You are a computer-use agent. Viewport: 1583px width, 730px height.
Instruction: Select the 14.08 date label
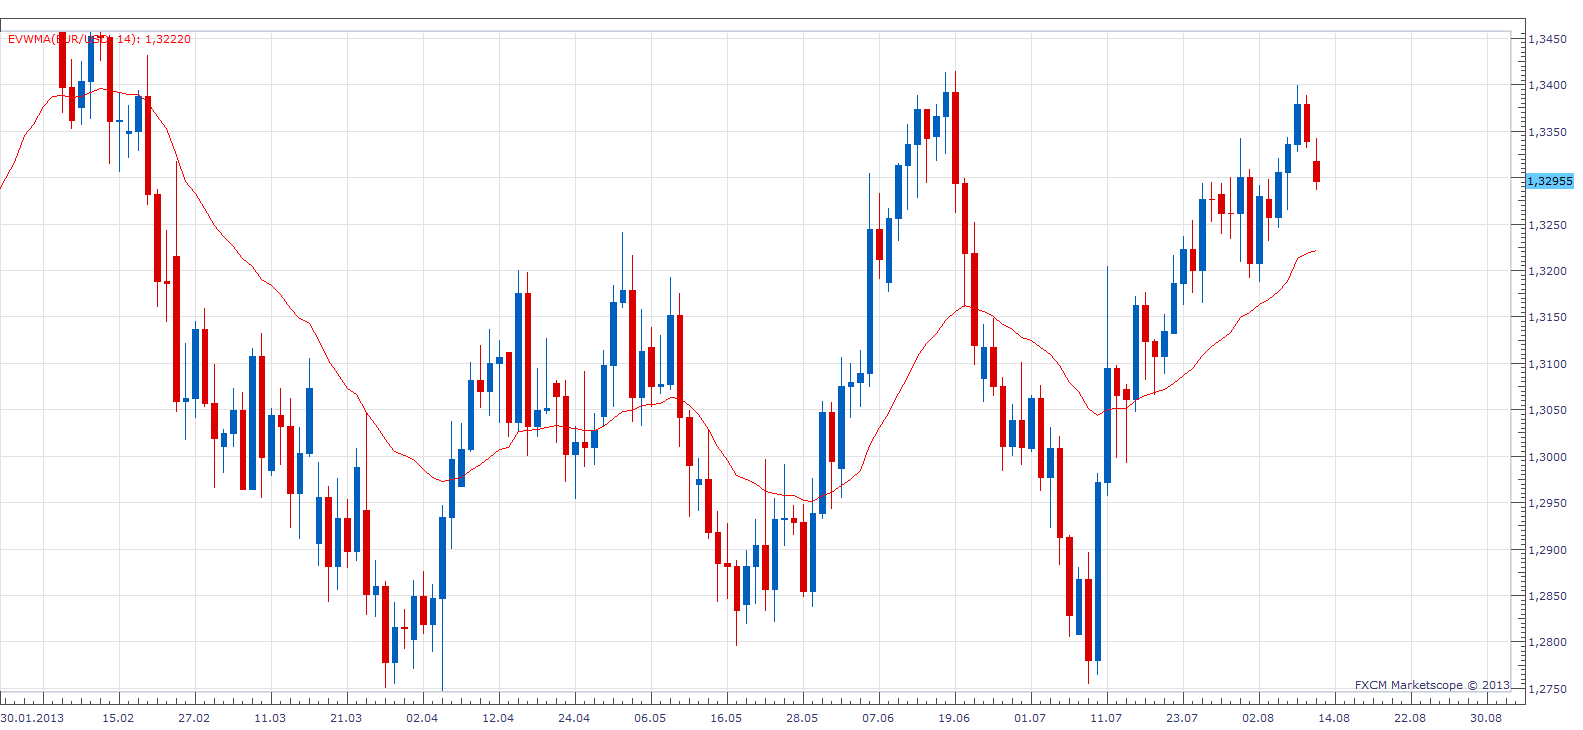(x=1334, y=718)
